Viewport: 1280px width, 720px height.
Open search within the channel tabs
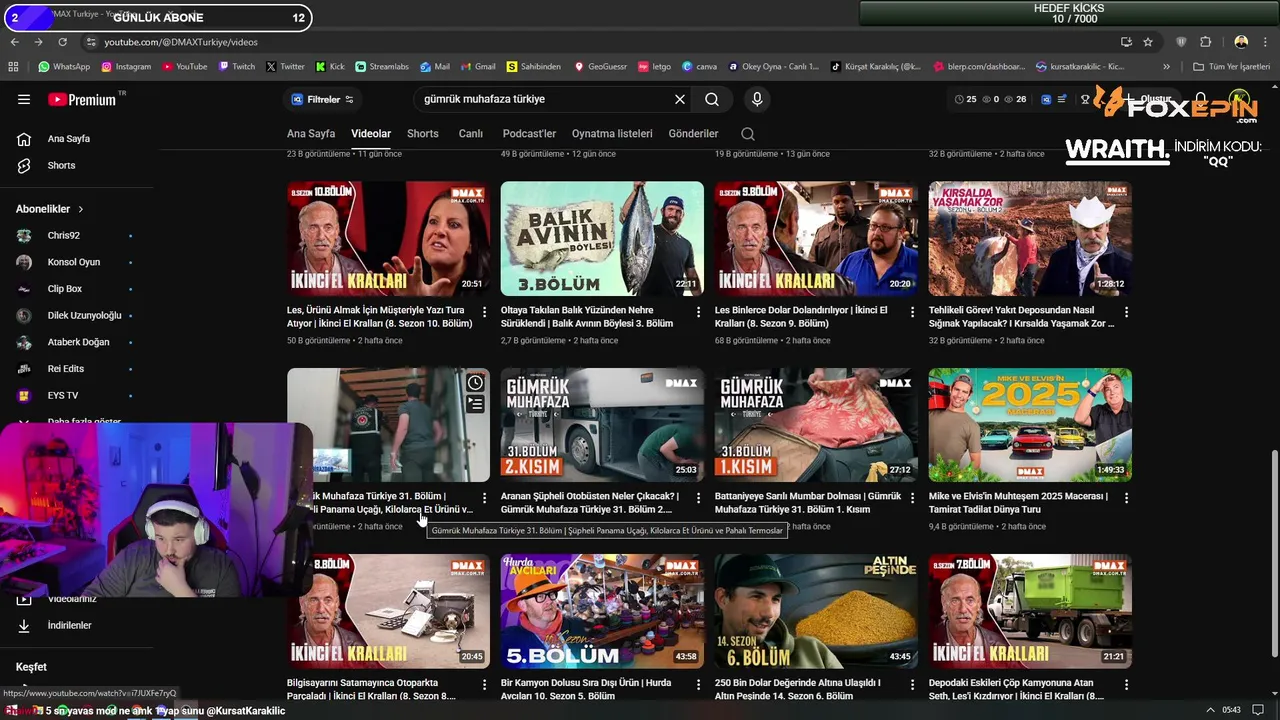(x=748, y=134)
